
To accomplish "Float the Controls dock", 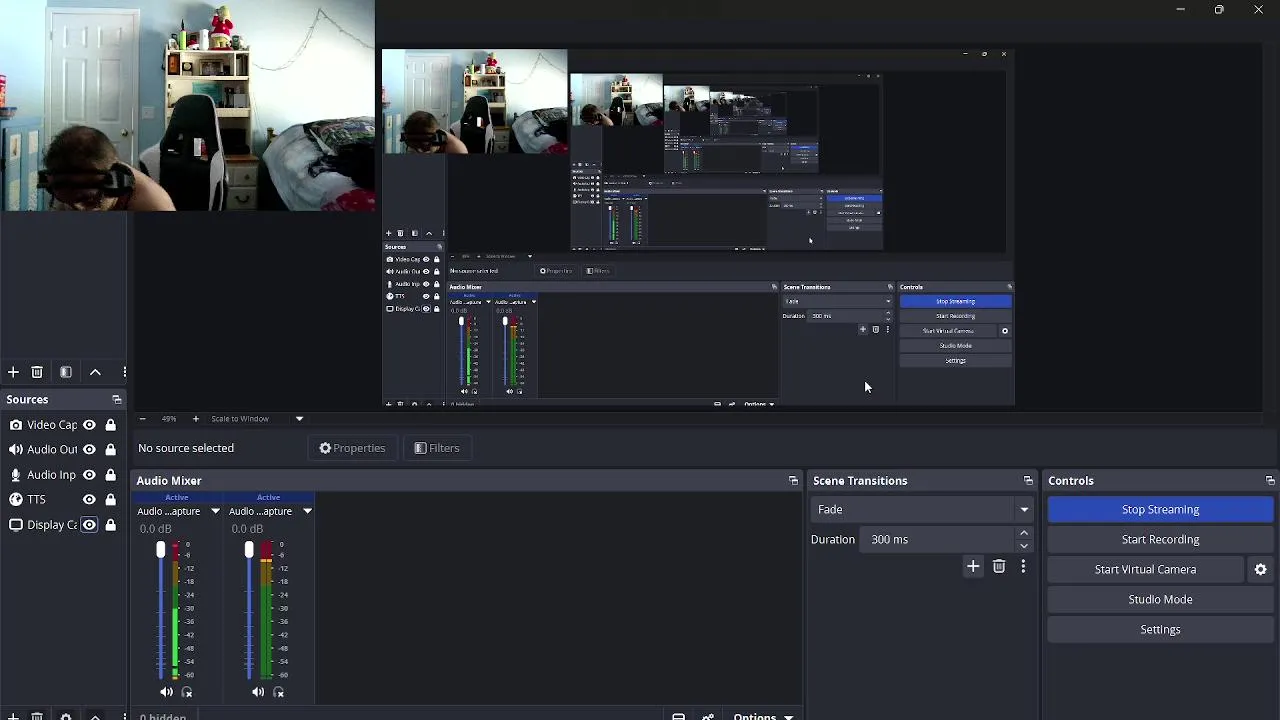I will [1270, 481].
